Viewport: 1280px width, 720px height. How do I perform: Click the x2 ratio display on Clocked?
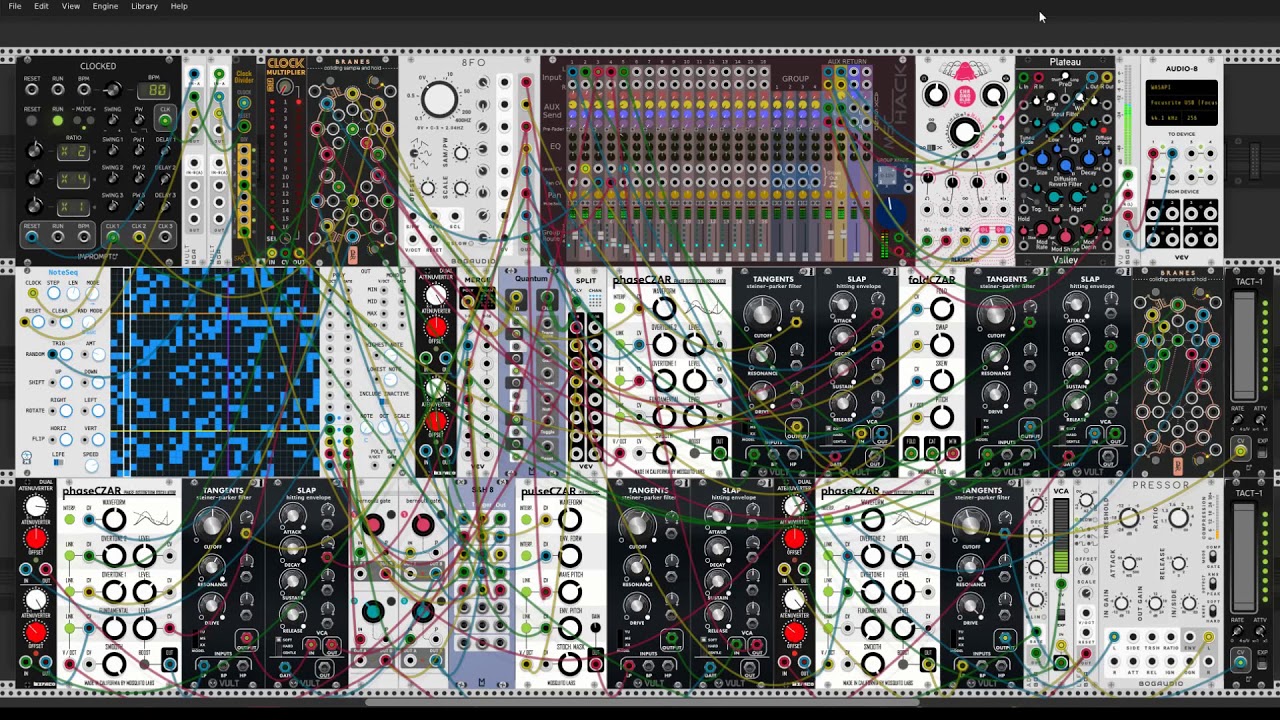tap(72, 151)
